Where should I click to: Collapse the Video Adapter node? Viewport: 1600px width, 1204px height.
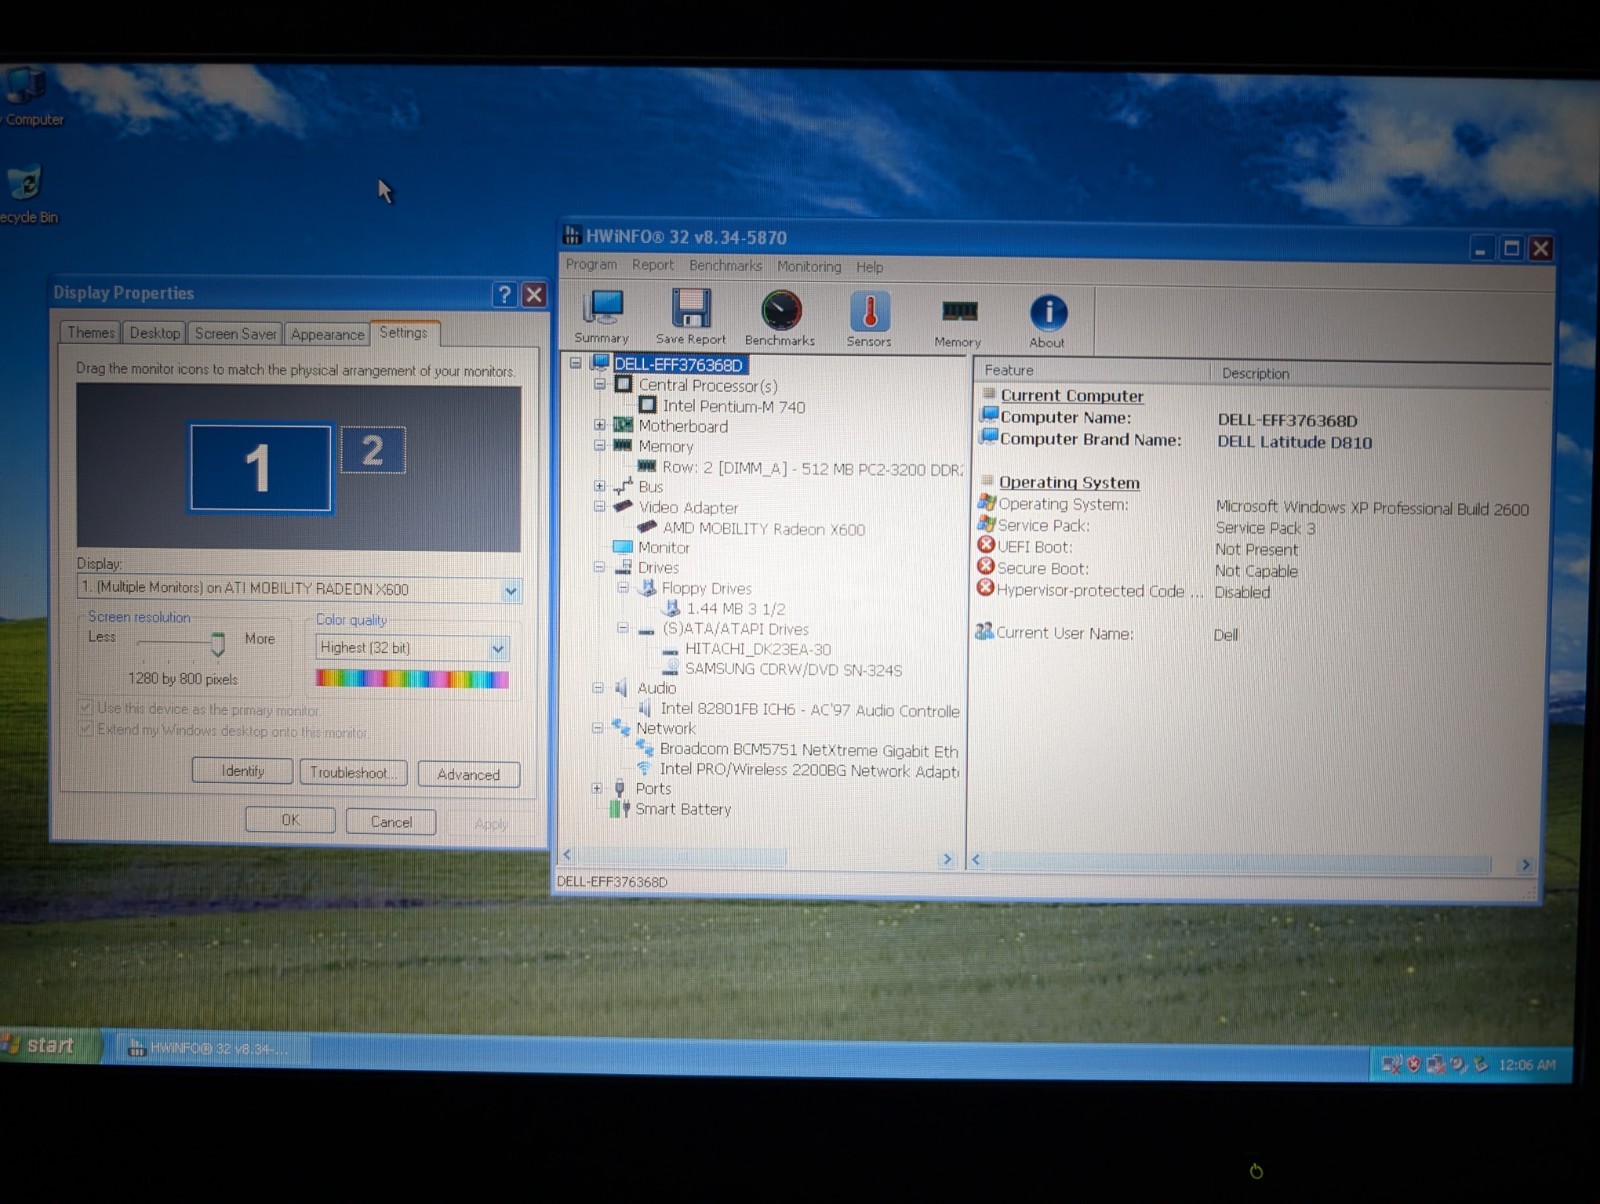tap(600, 506)
